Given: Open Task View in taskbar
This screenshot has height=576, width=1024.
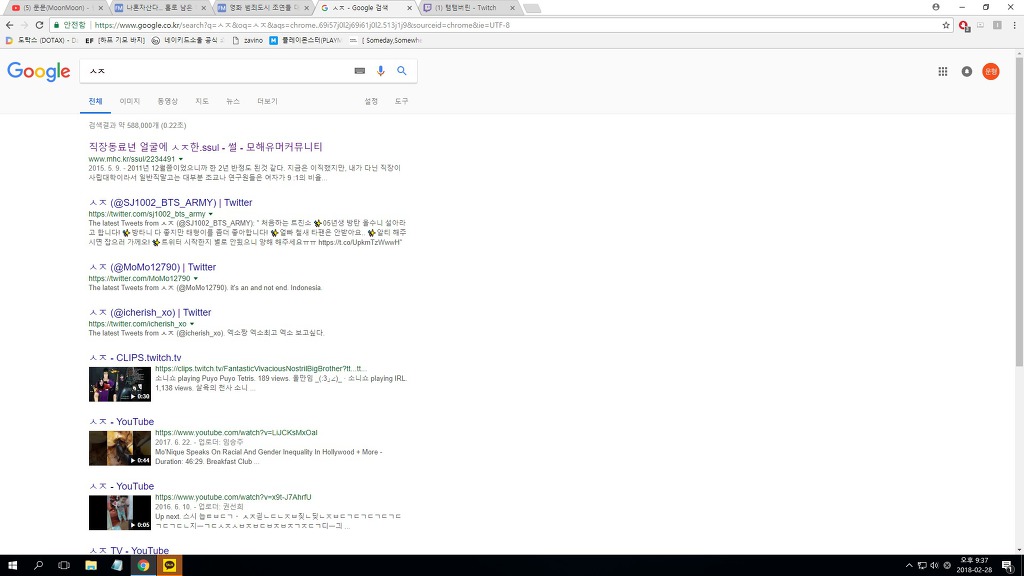Looking at the screenshot, I should coord(64,565).
